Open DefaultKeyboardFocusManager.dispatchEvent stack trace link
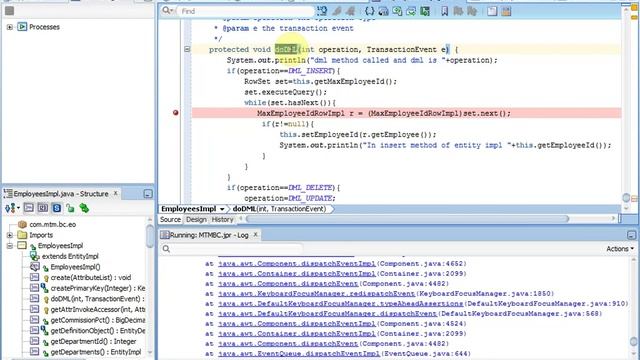Viewport: 640px width, 360px height. (327, 314)
